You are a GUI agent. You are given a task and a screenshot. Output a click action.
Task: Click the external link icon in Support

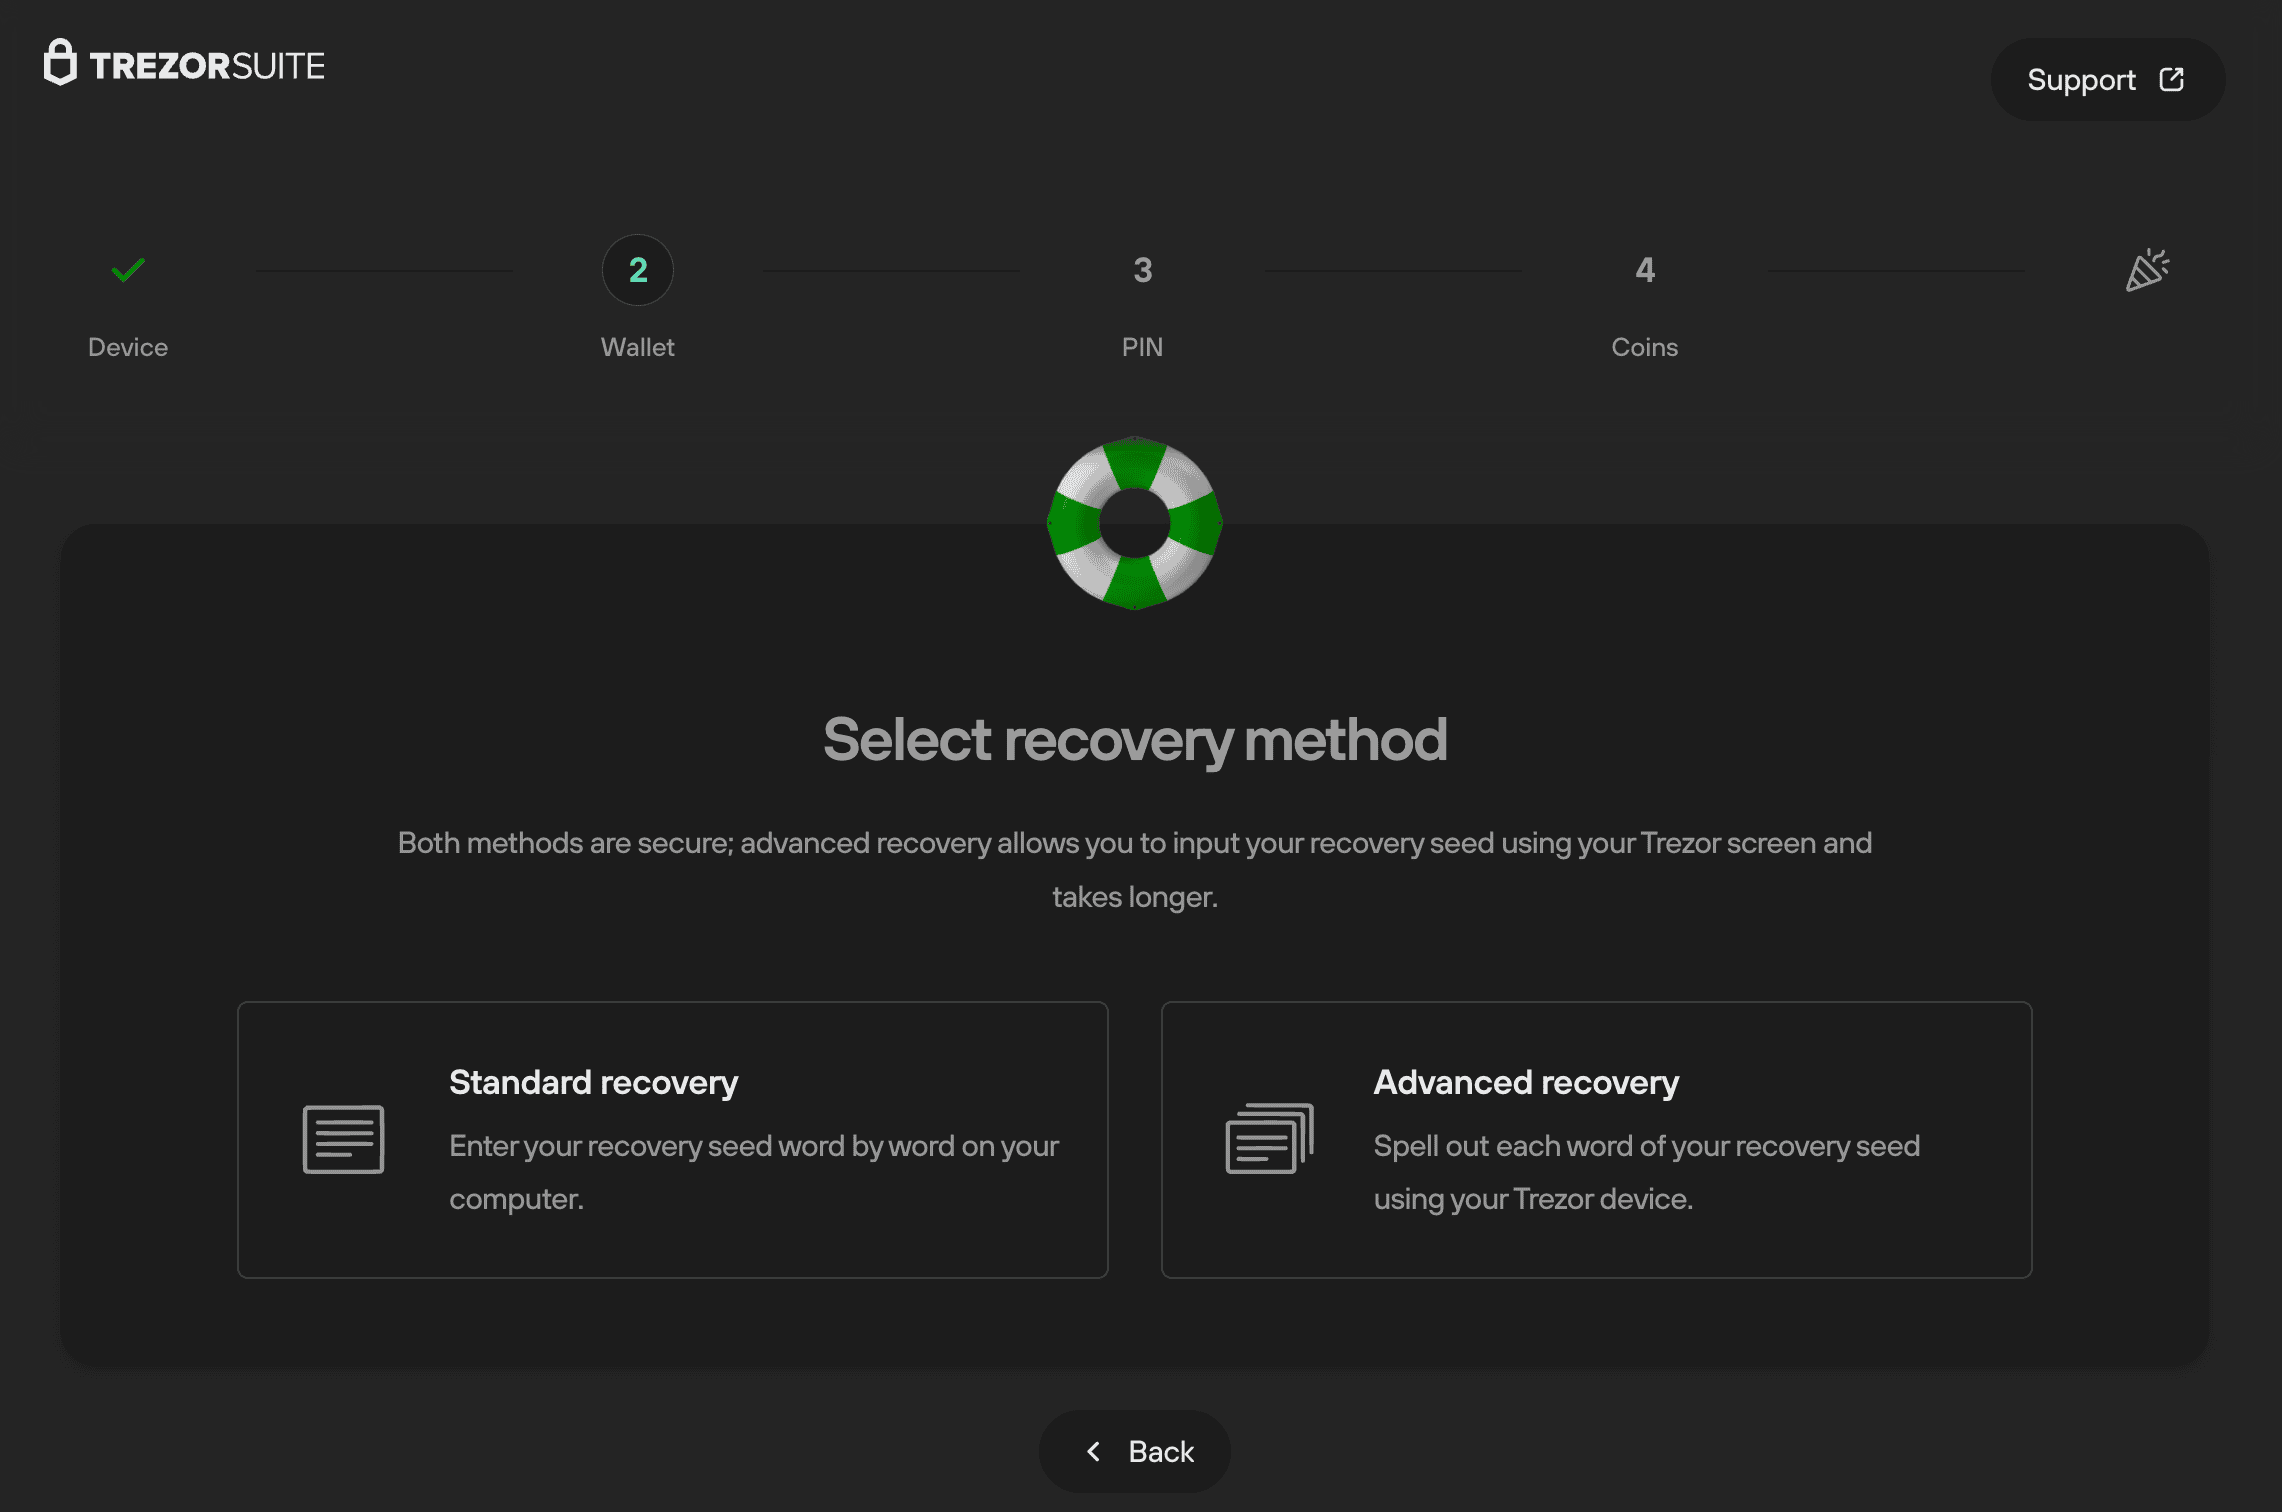pyautogui.click(x=2171, y=80)
